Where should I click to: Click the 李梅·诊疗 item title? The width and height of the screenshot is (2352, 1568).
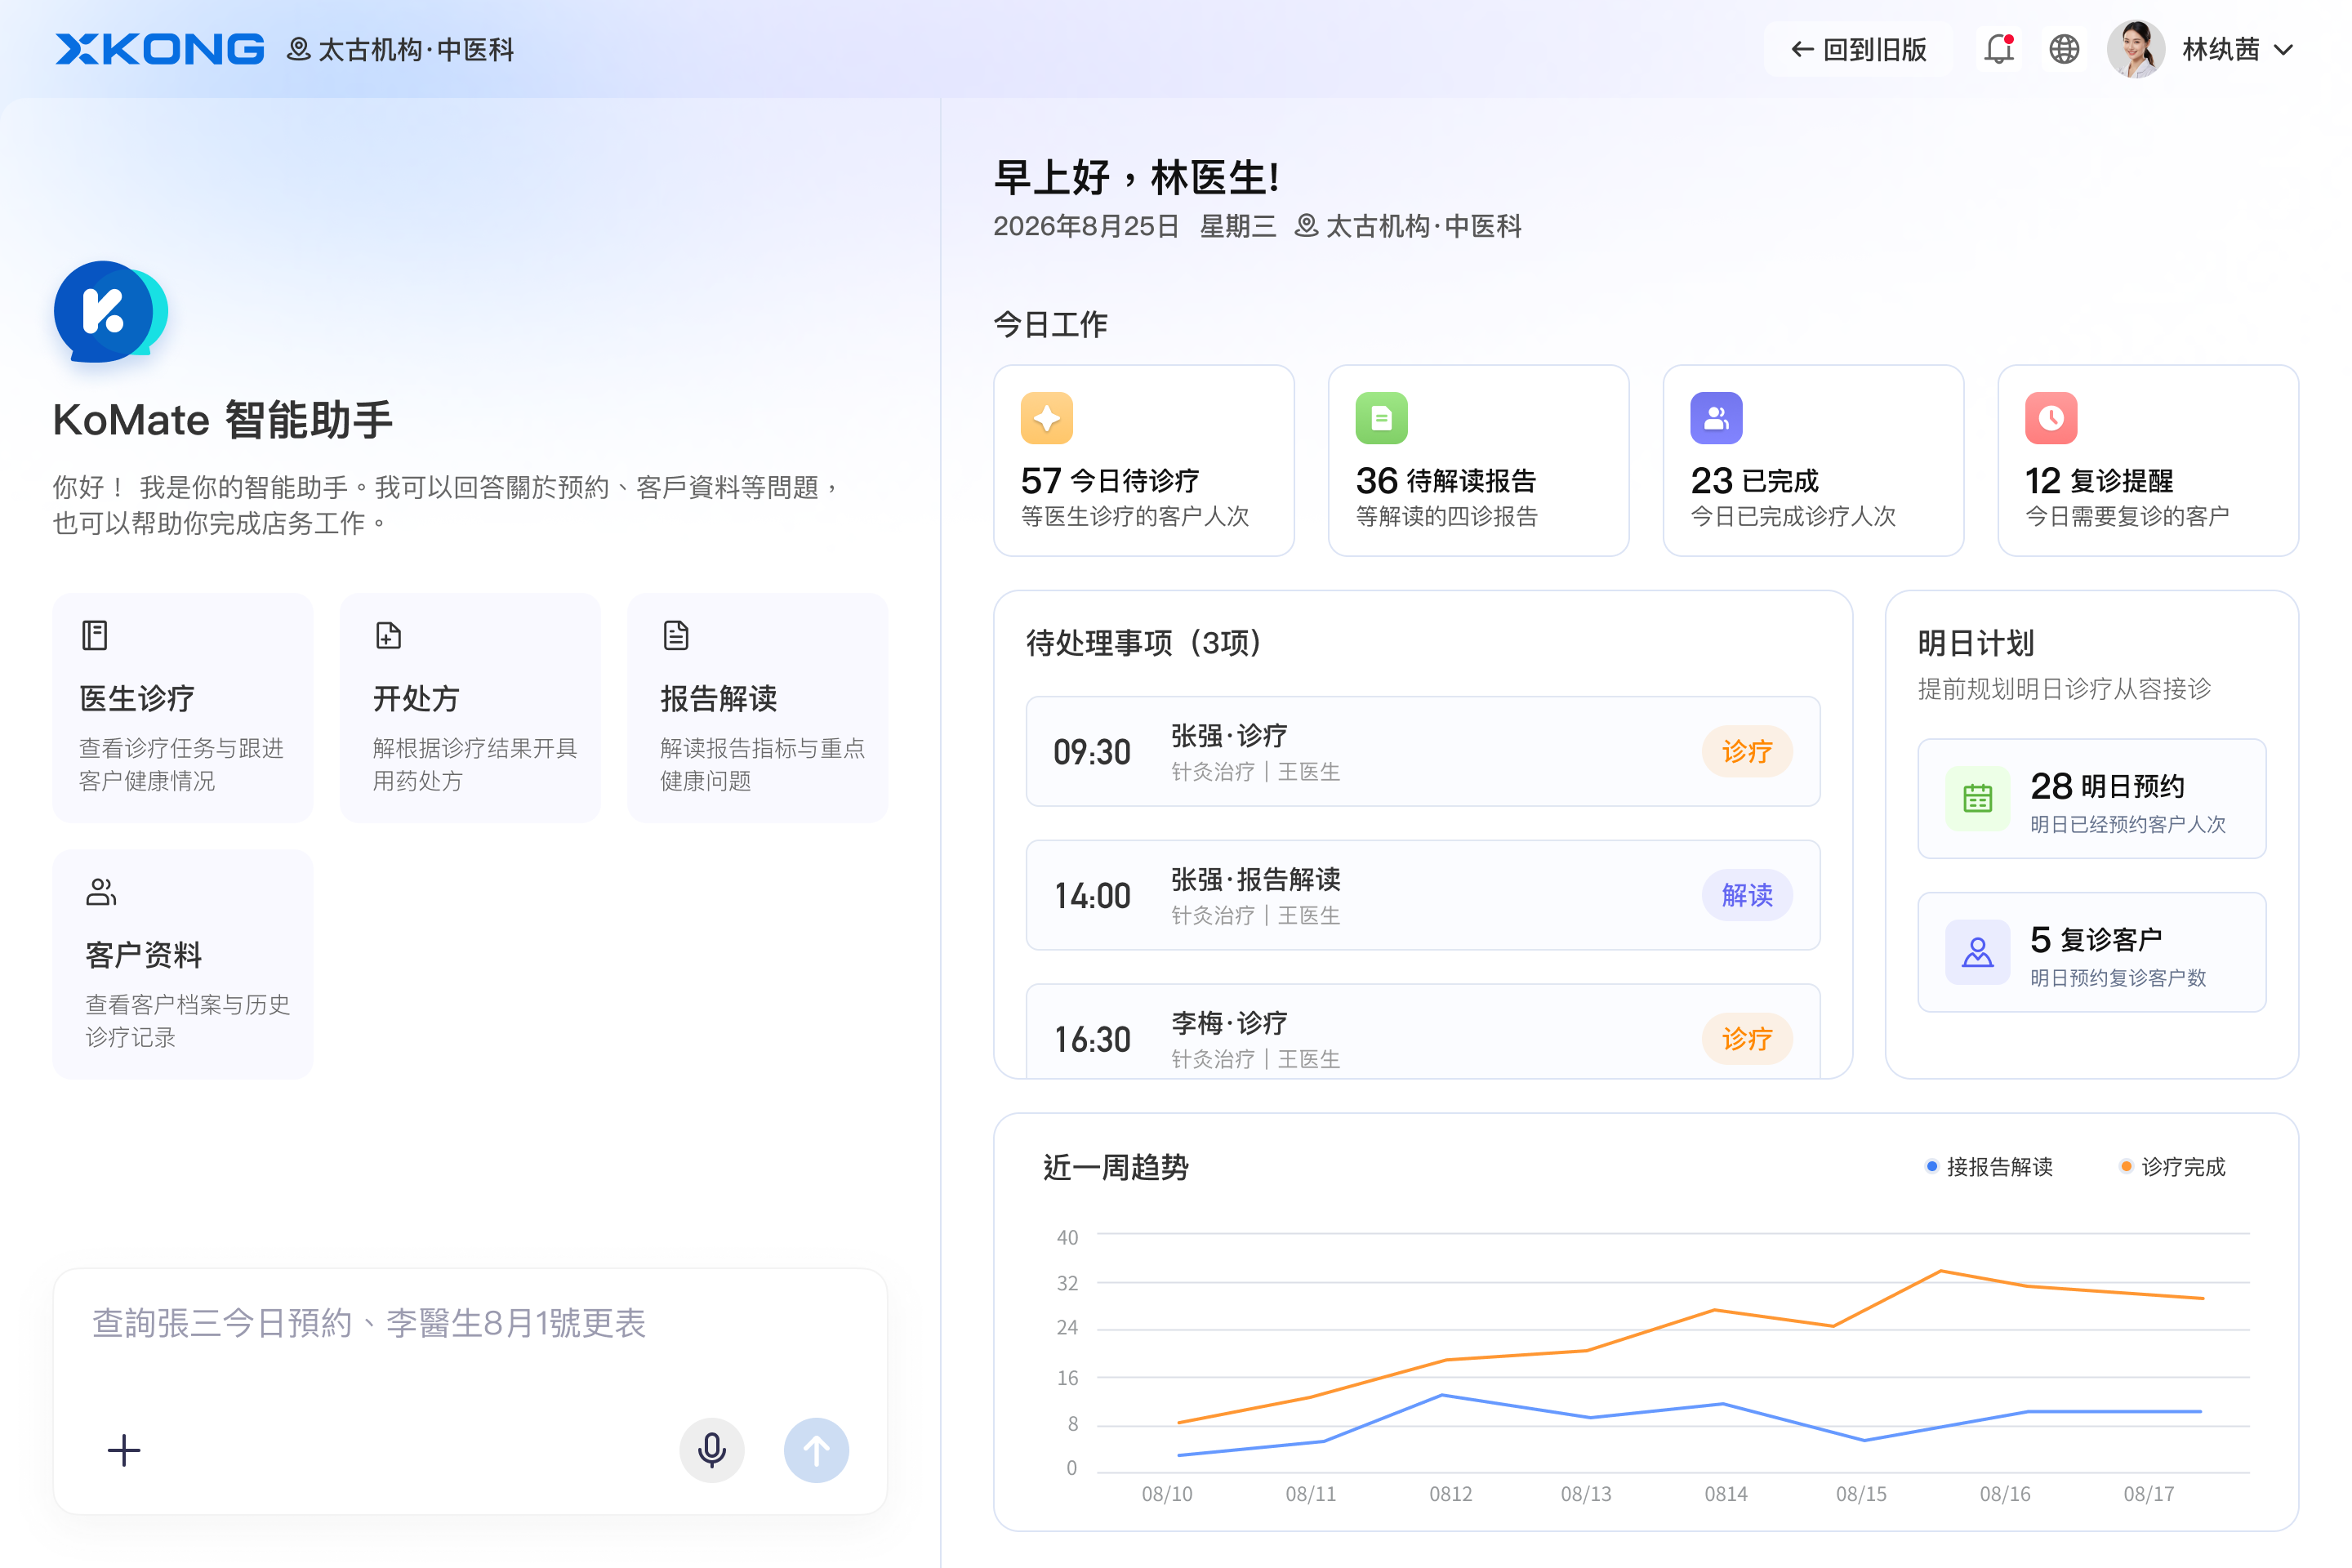tap(1229, 1023)
